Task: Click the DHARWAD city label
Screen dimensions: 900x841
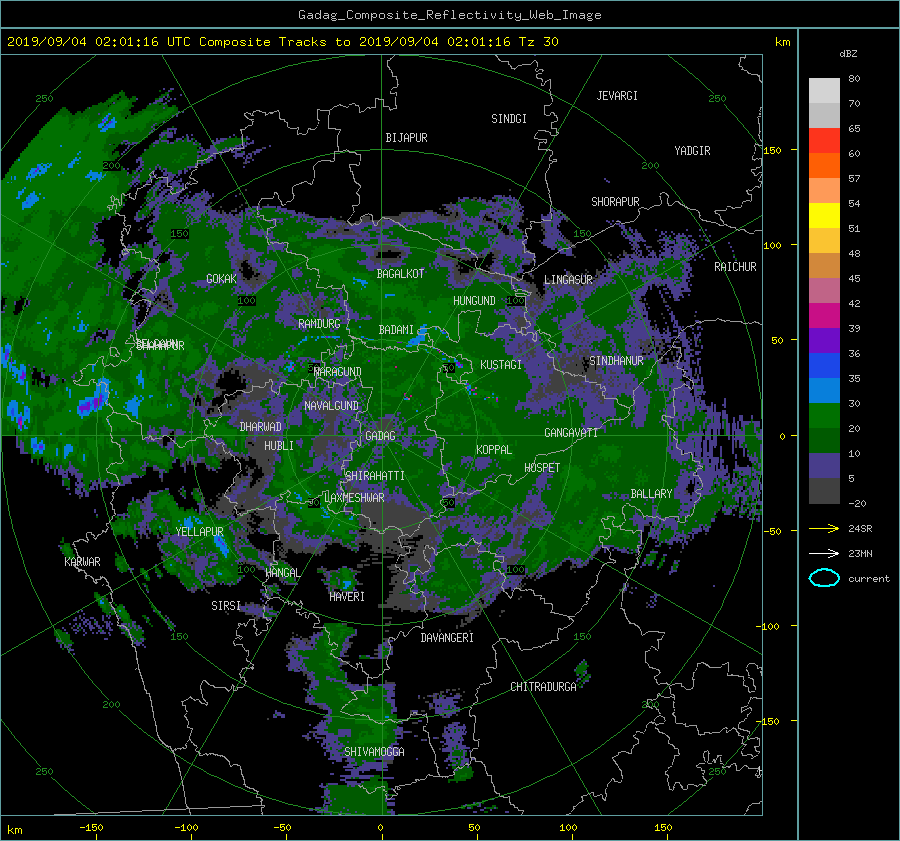Action: point(261,427)
